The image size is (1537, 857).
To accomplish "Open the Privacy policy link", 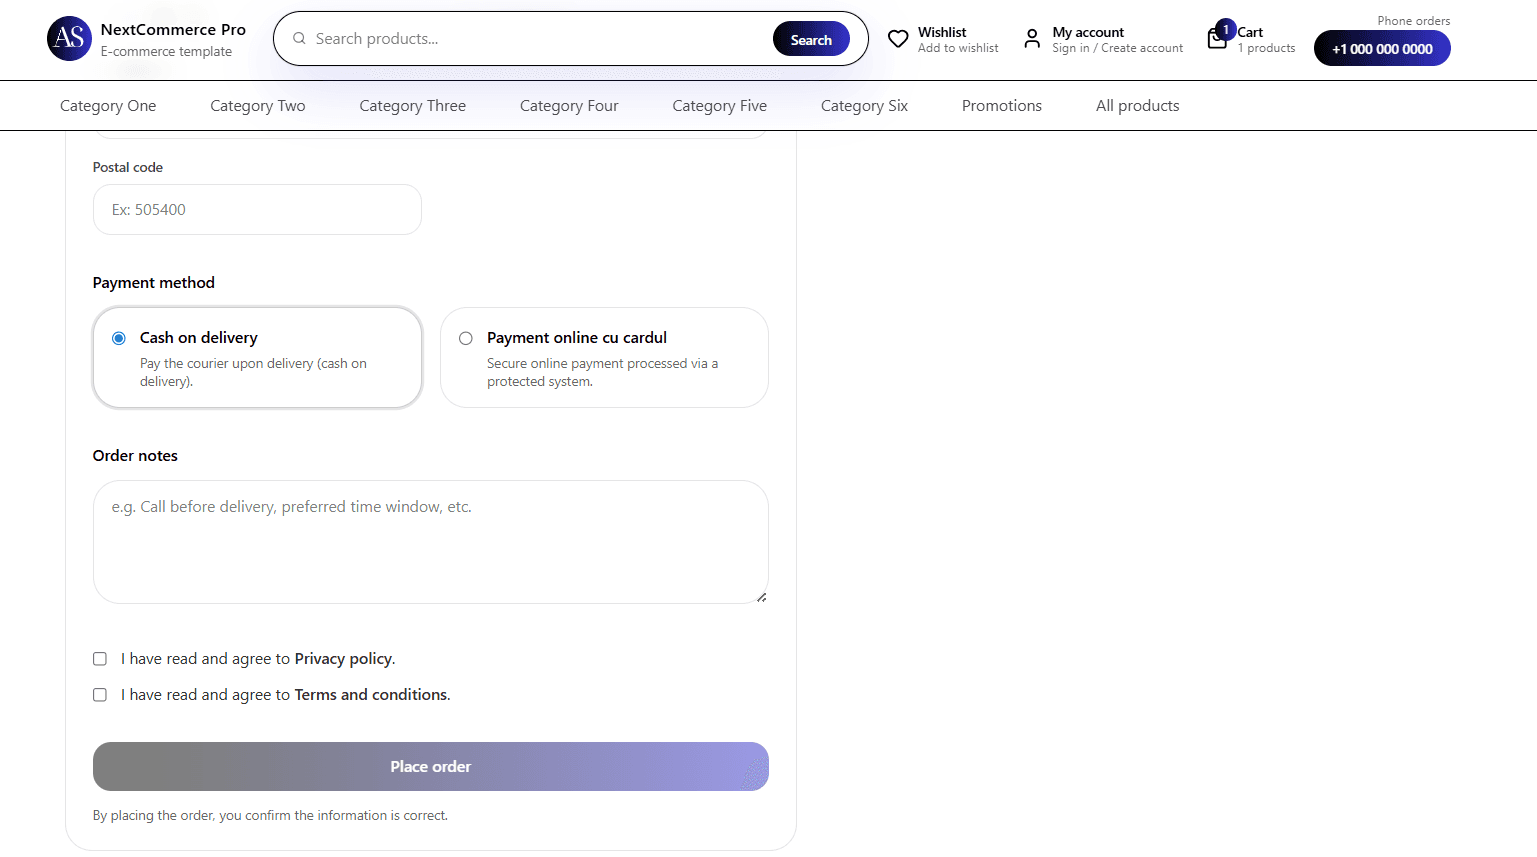I will coord(343,658).
